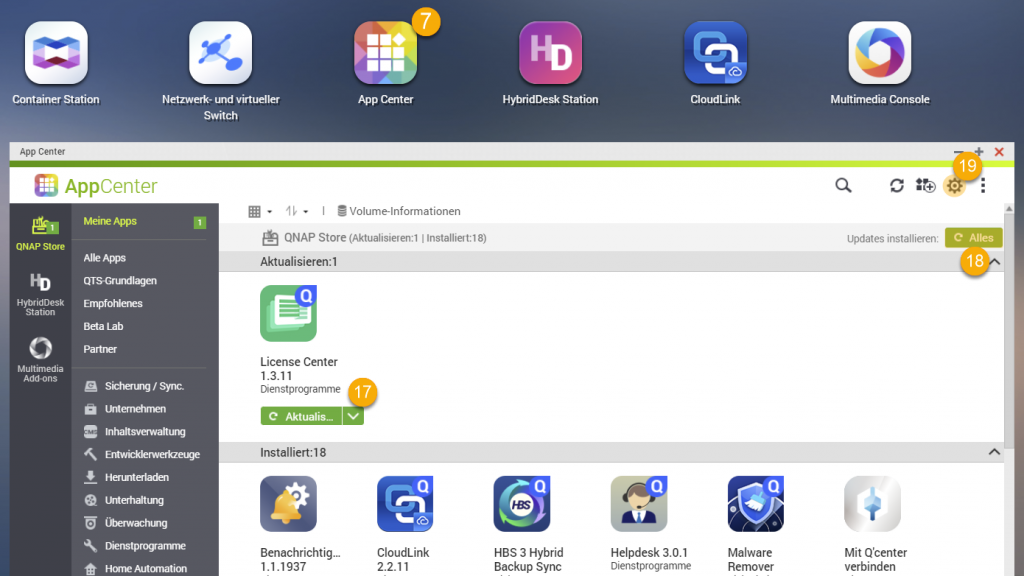Viewport: 1024px width, 576px height.
Task: Click the search magnifier in AppCenter
Action: tap(843, 185)
